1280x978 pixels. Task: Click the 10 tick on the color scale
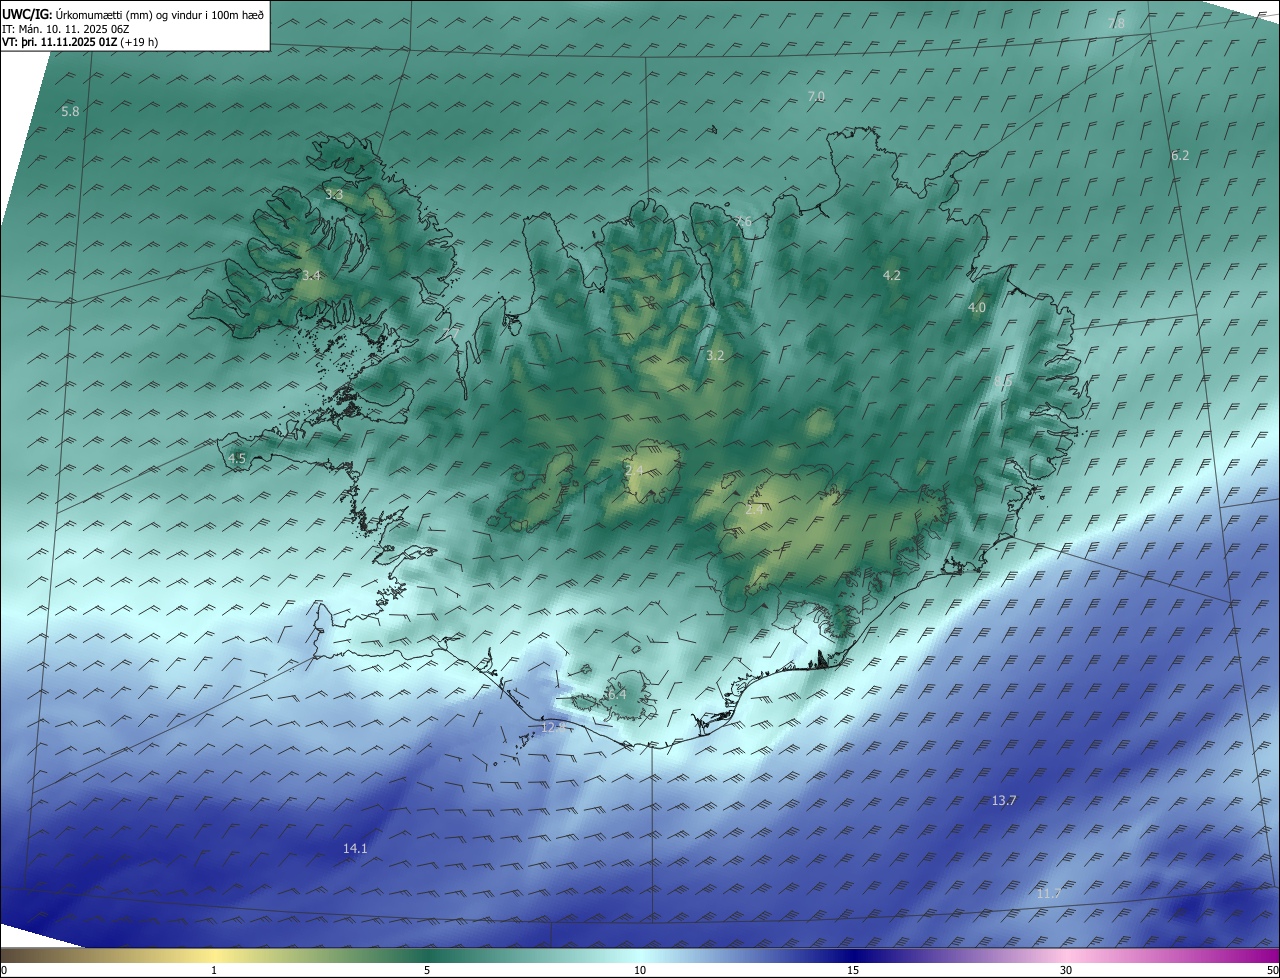tap(640, 971)
